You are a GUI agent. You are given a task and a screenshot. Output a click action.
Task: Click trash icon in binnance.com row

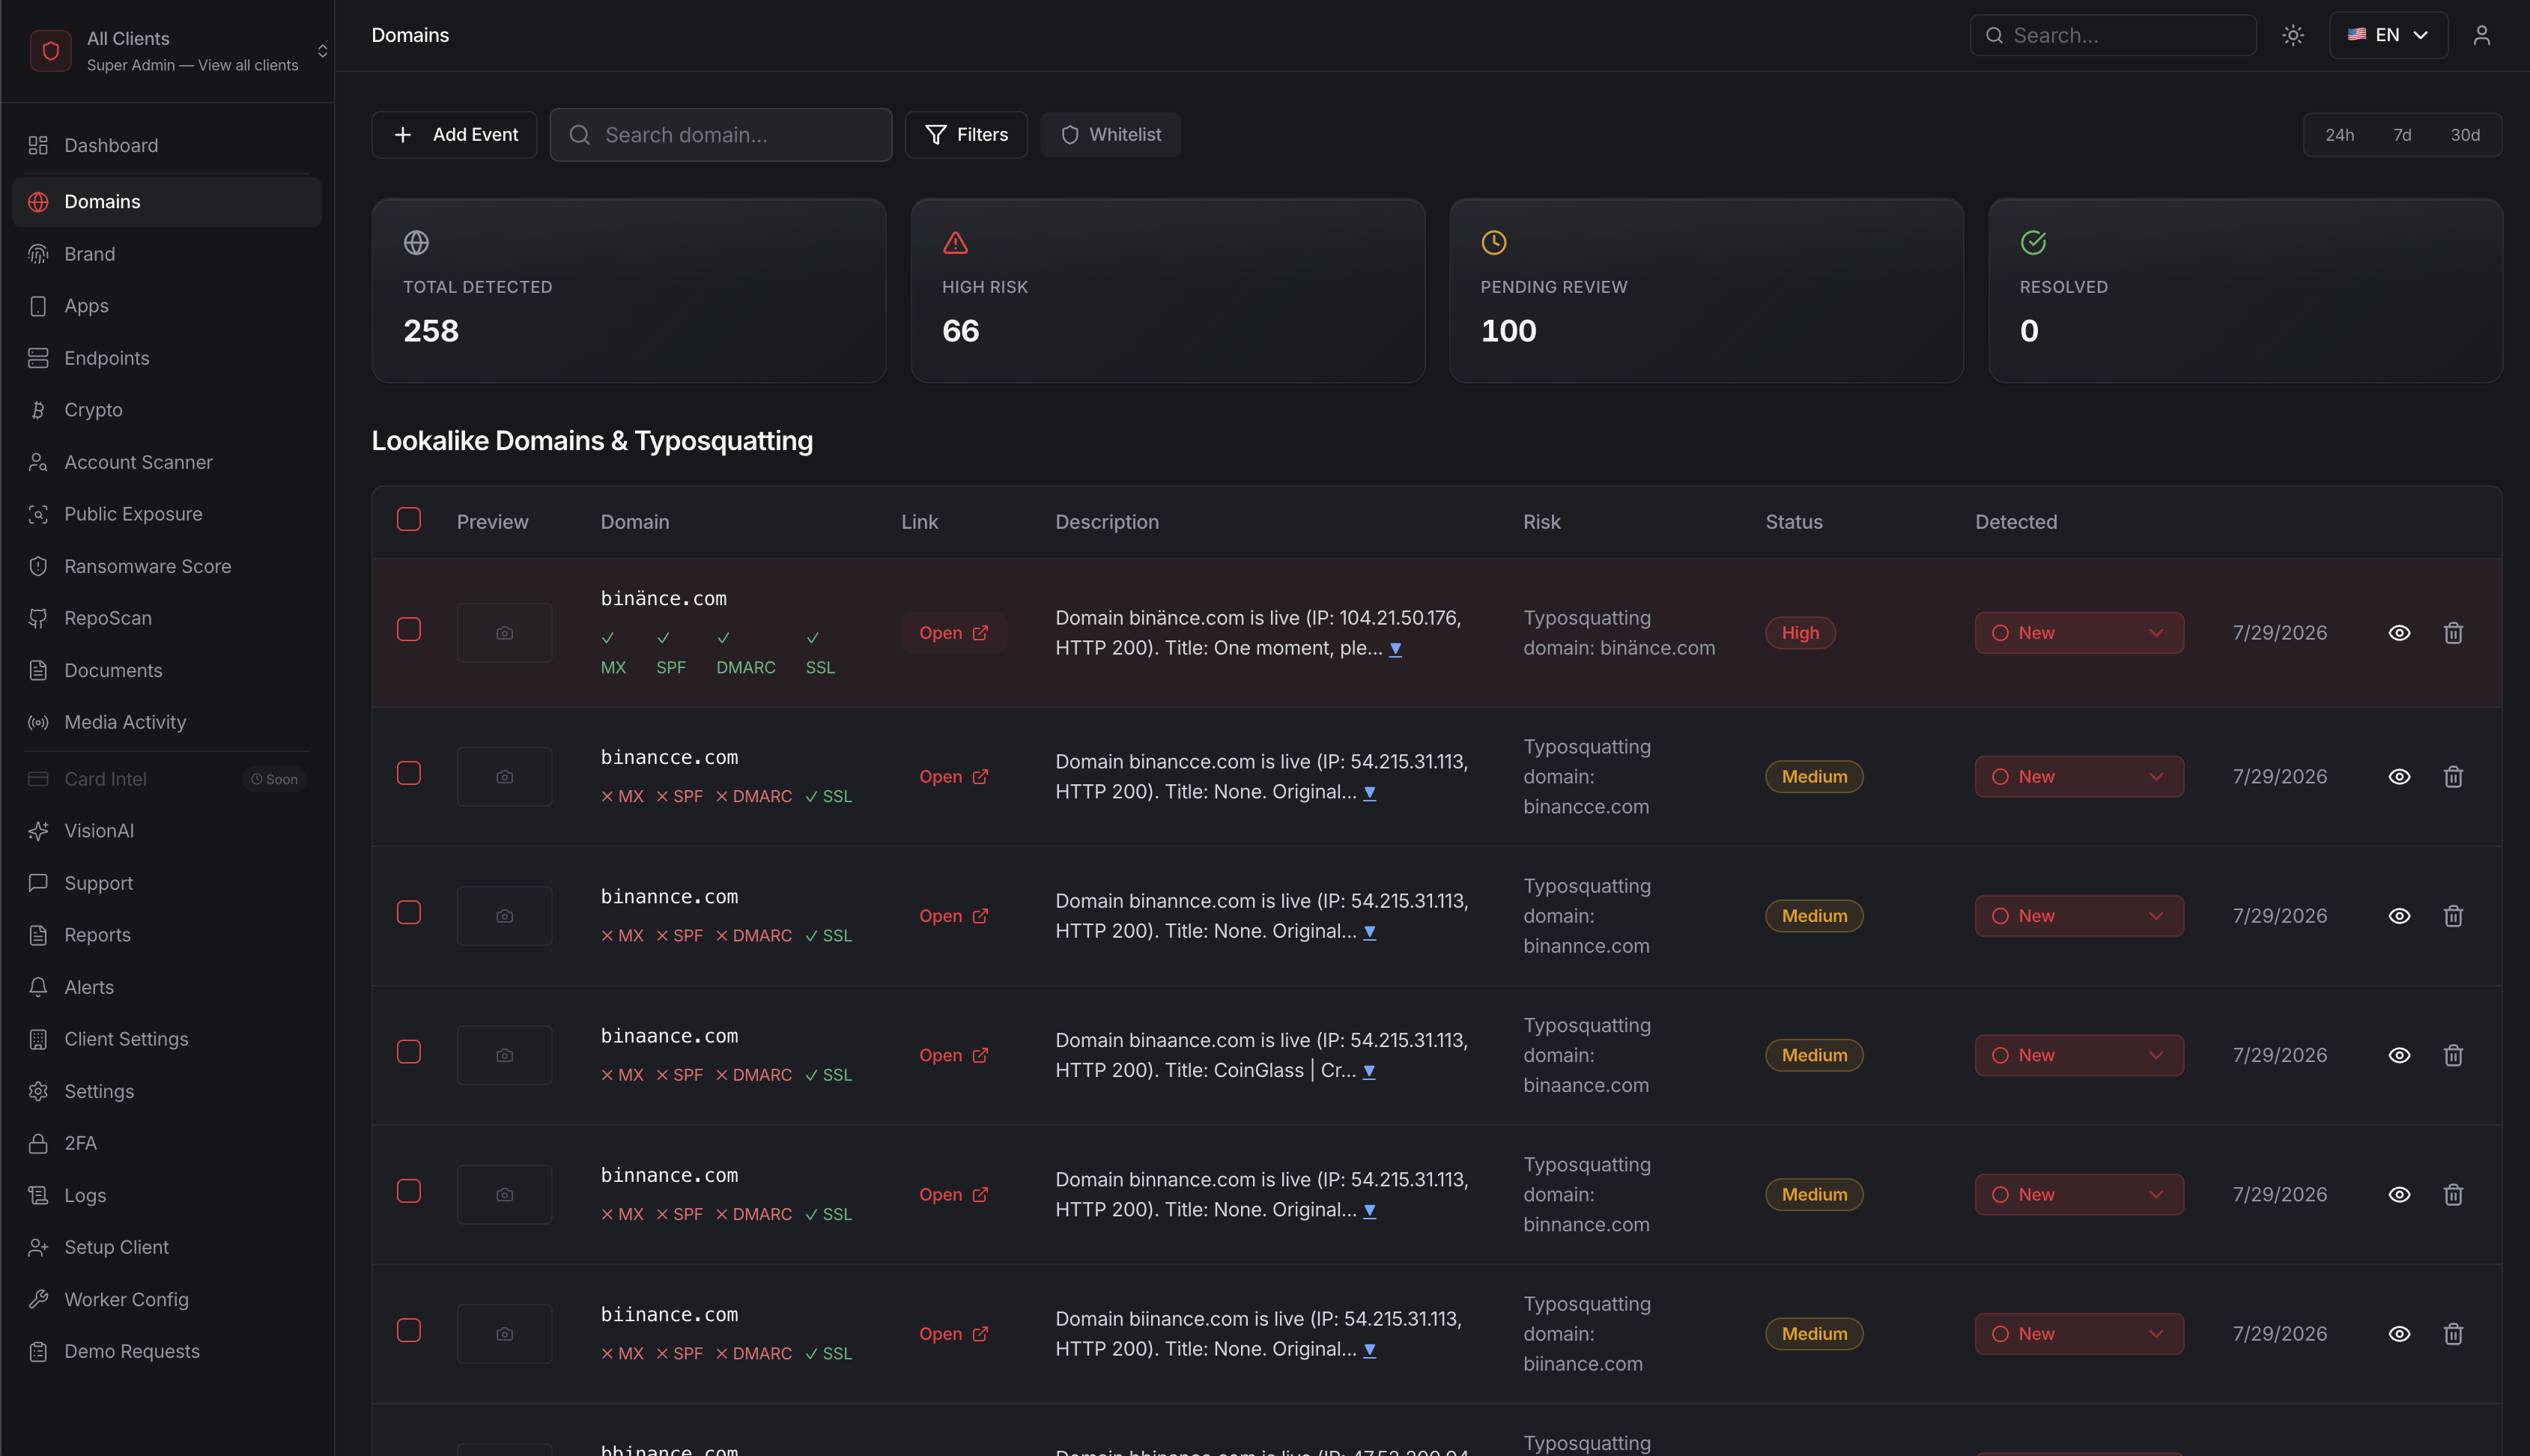(x=2453, y=1195)
